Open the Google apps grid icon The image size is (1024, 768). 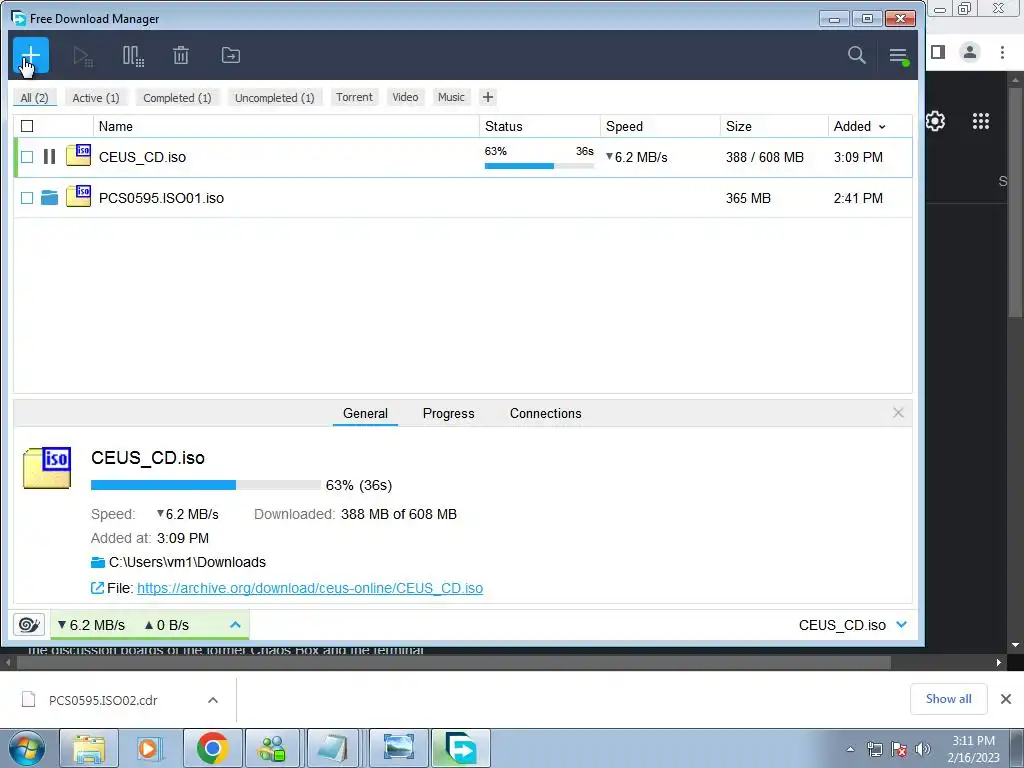pyautogui.click(x=981, y=121)
